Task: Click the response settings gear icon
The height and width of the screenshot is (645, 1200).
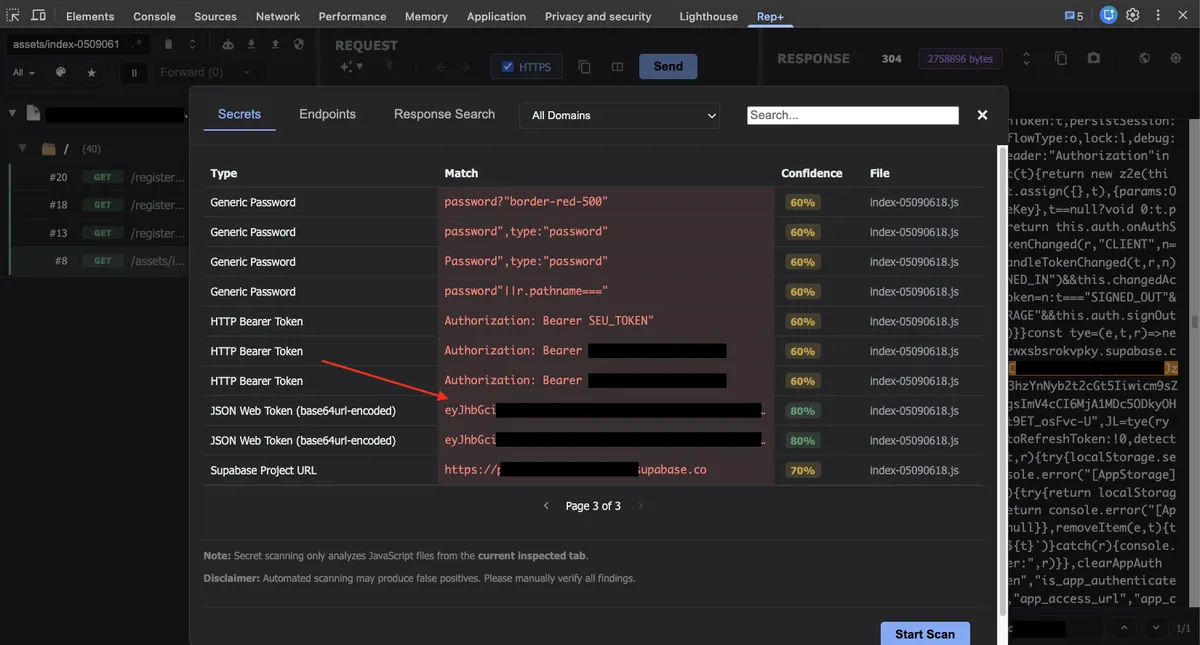Action: click(1175, 58)
